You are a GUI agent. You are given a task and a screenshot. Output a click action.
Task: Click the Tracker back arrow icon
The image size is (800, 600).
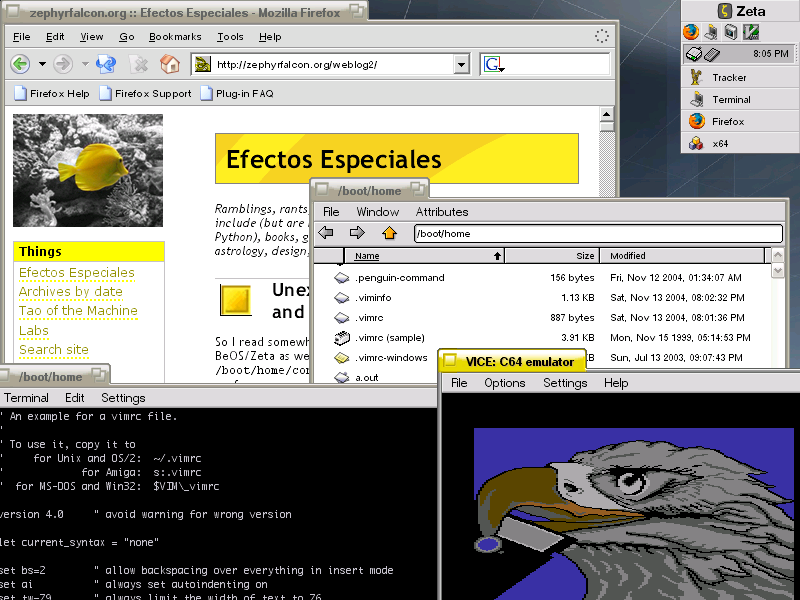coord(326,233)
